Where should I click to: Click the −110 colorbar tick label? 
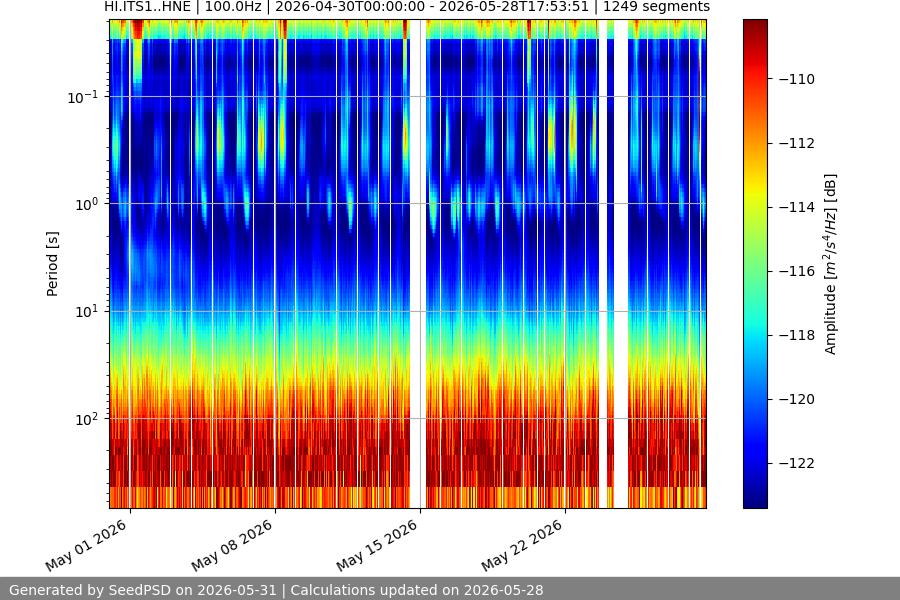click(797, 79)
